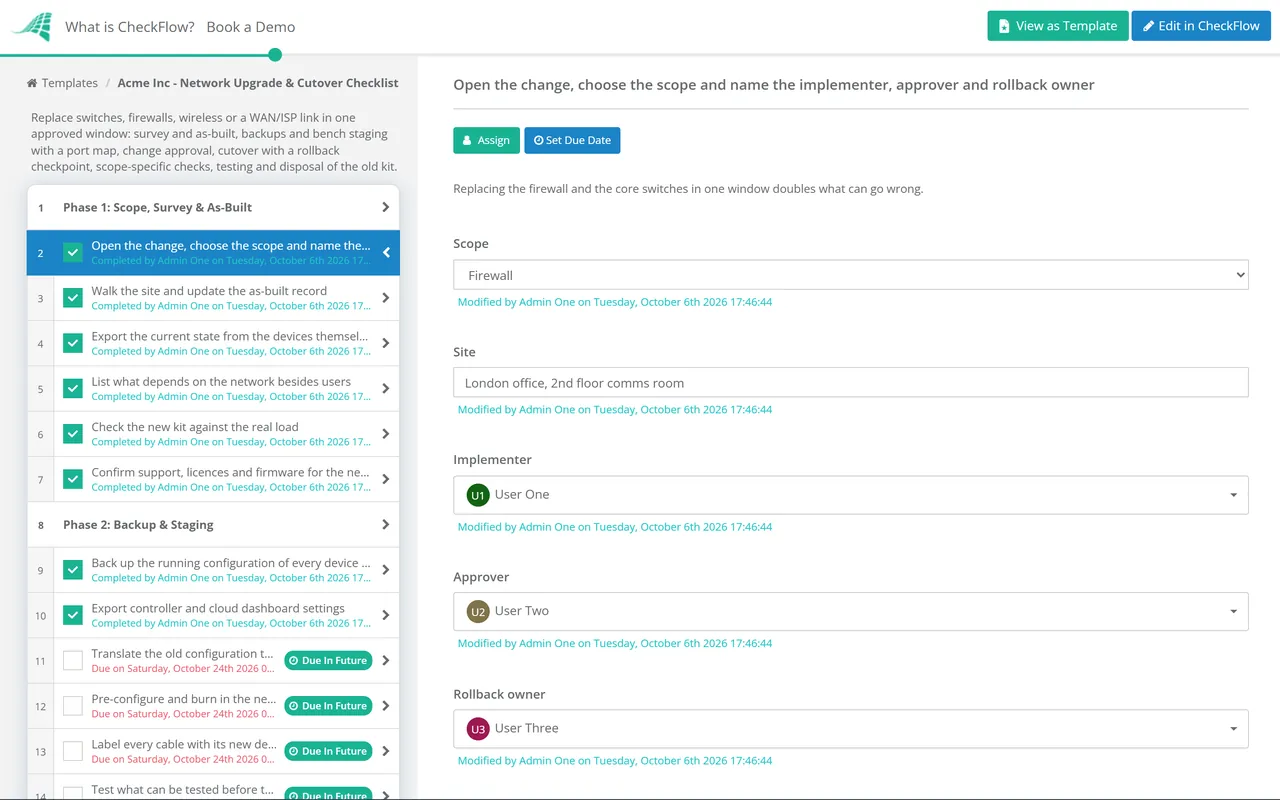Open 'What is CheckFlow?' nav item

(130, 27)
